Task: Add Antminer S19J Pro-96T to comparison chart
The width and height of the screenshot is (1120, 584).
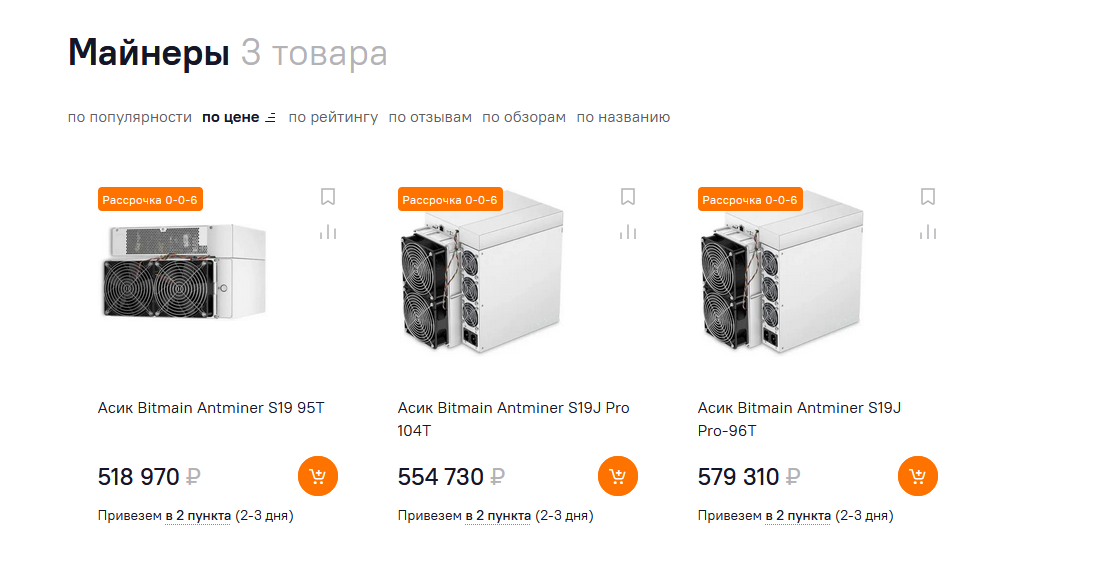Action: click(928, 232)
